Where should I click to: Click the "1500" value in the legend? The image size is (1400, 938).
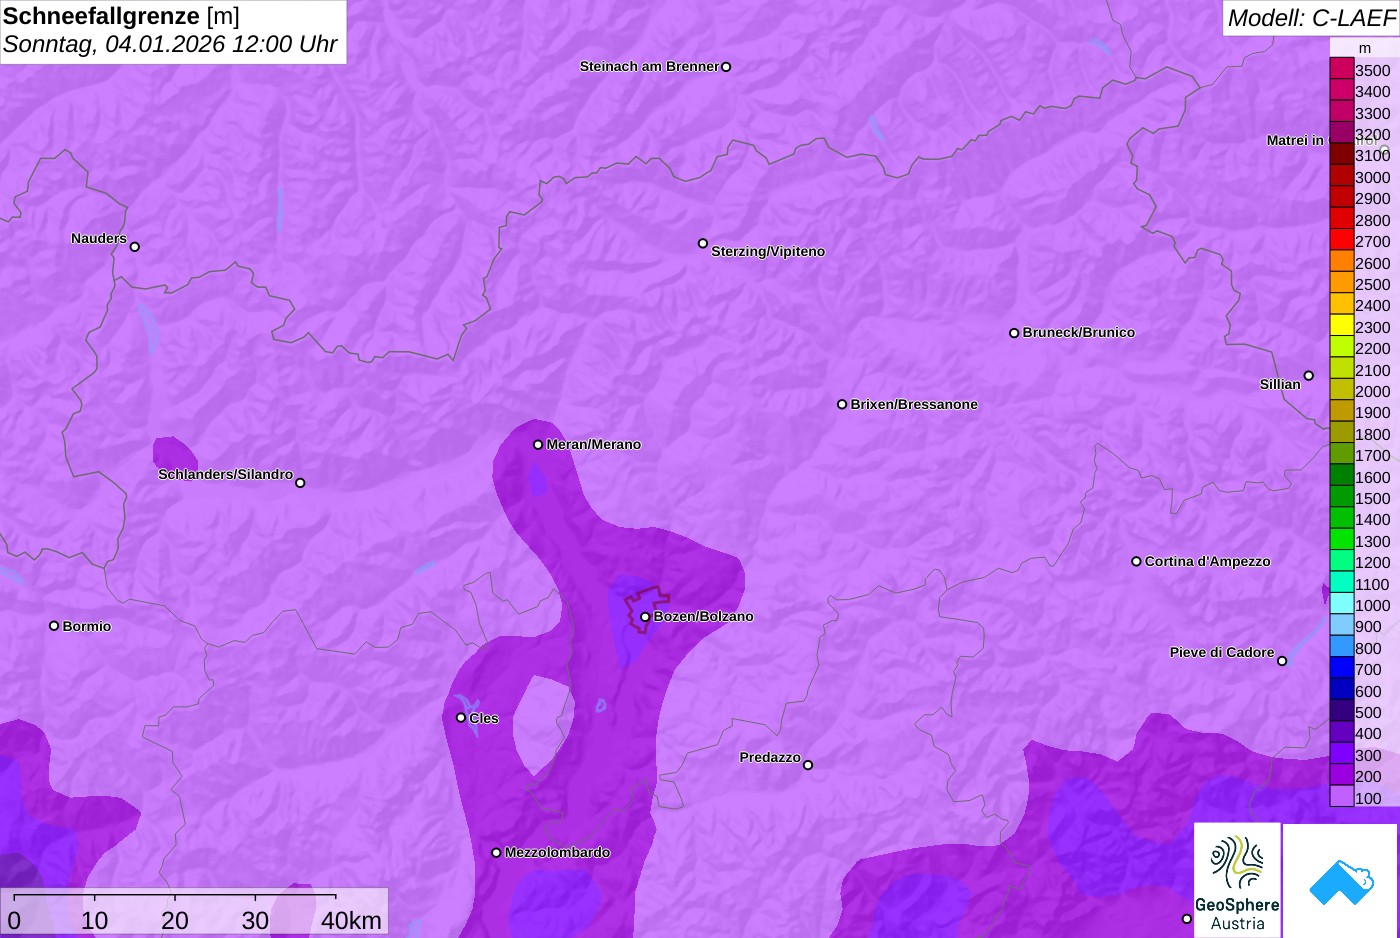pyautogui.click(x=1373, y=499)
